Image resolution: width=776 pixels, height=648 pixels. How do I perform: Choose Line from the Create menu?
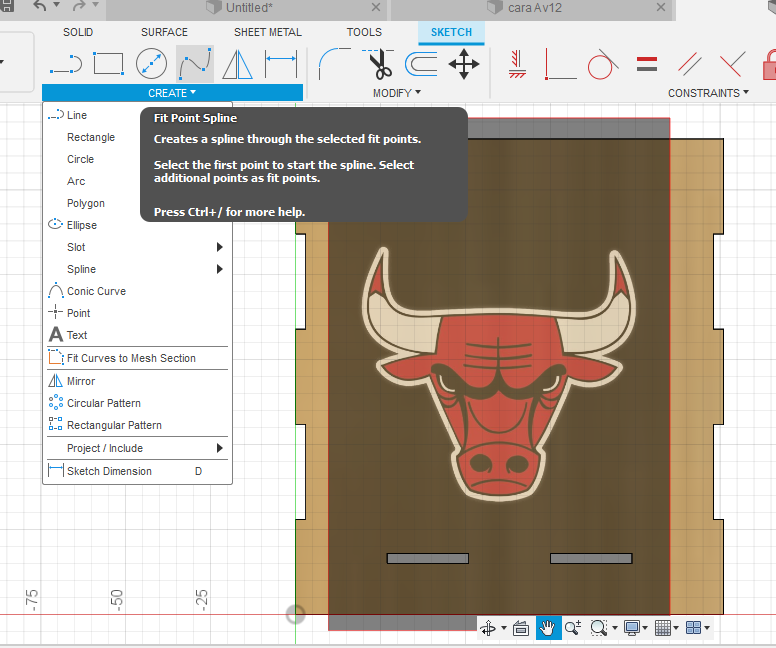coord(138,115)
